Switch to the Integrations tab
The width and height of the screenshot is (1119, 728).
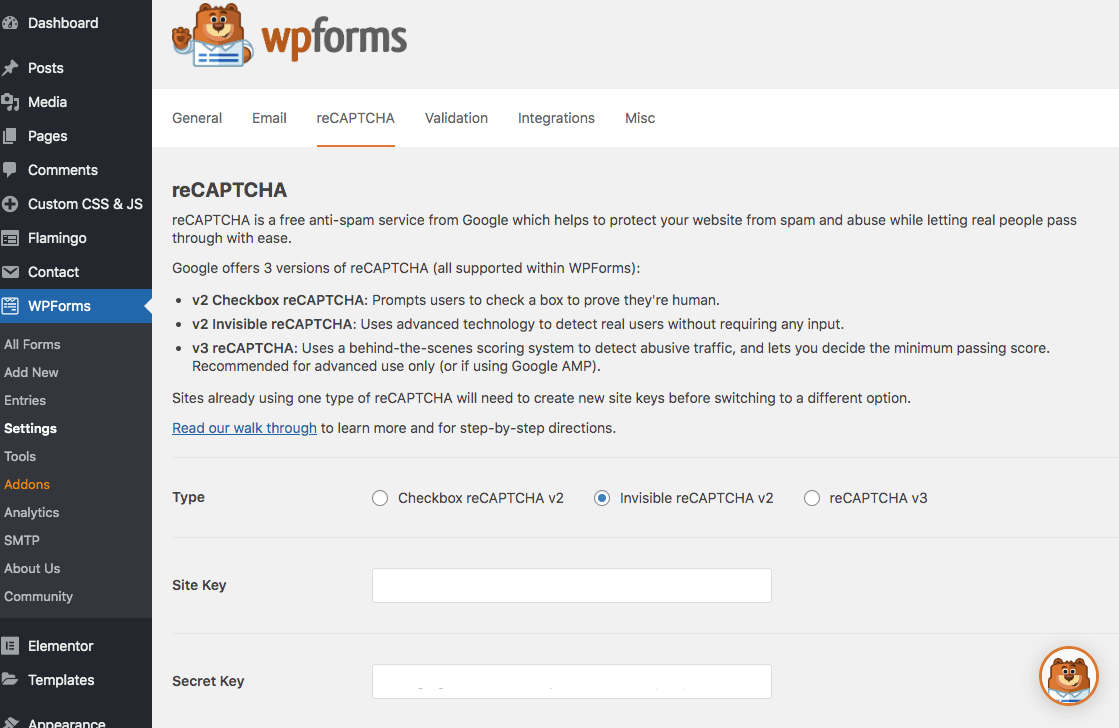coord(556,118)
